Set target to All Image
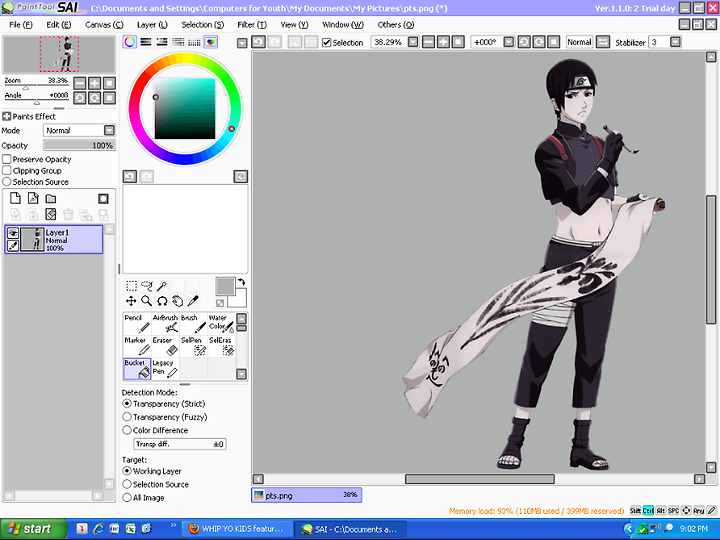 pyautogui.click(x=127, y=497)
